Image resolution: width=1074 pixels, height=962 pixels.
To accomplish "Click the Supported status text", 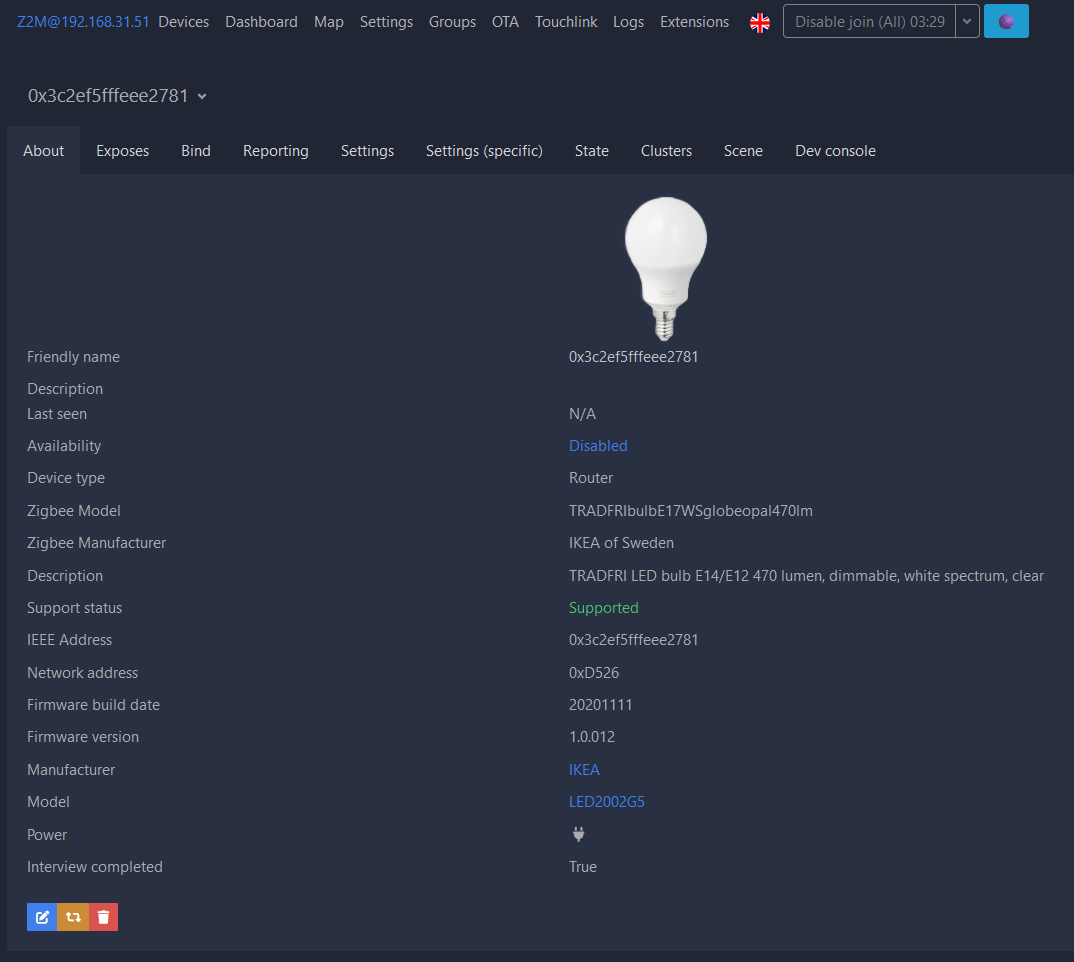I will tap(603, 608).
